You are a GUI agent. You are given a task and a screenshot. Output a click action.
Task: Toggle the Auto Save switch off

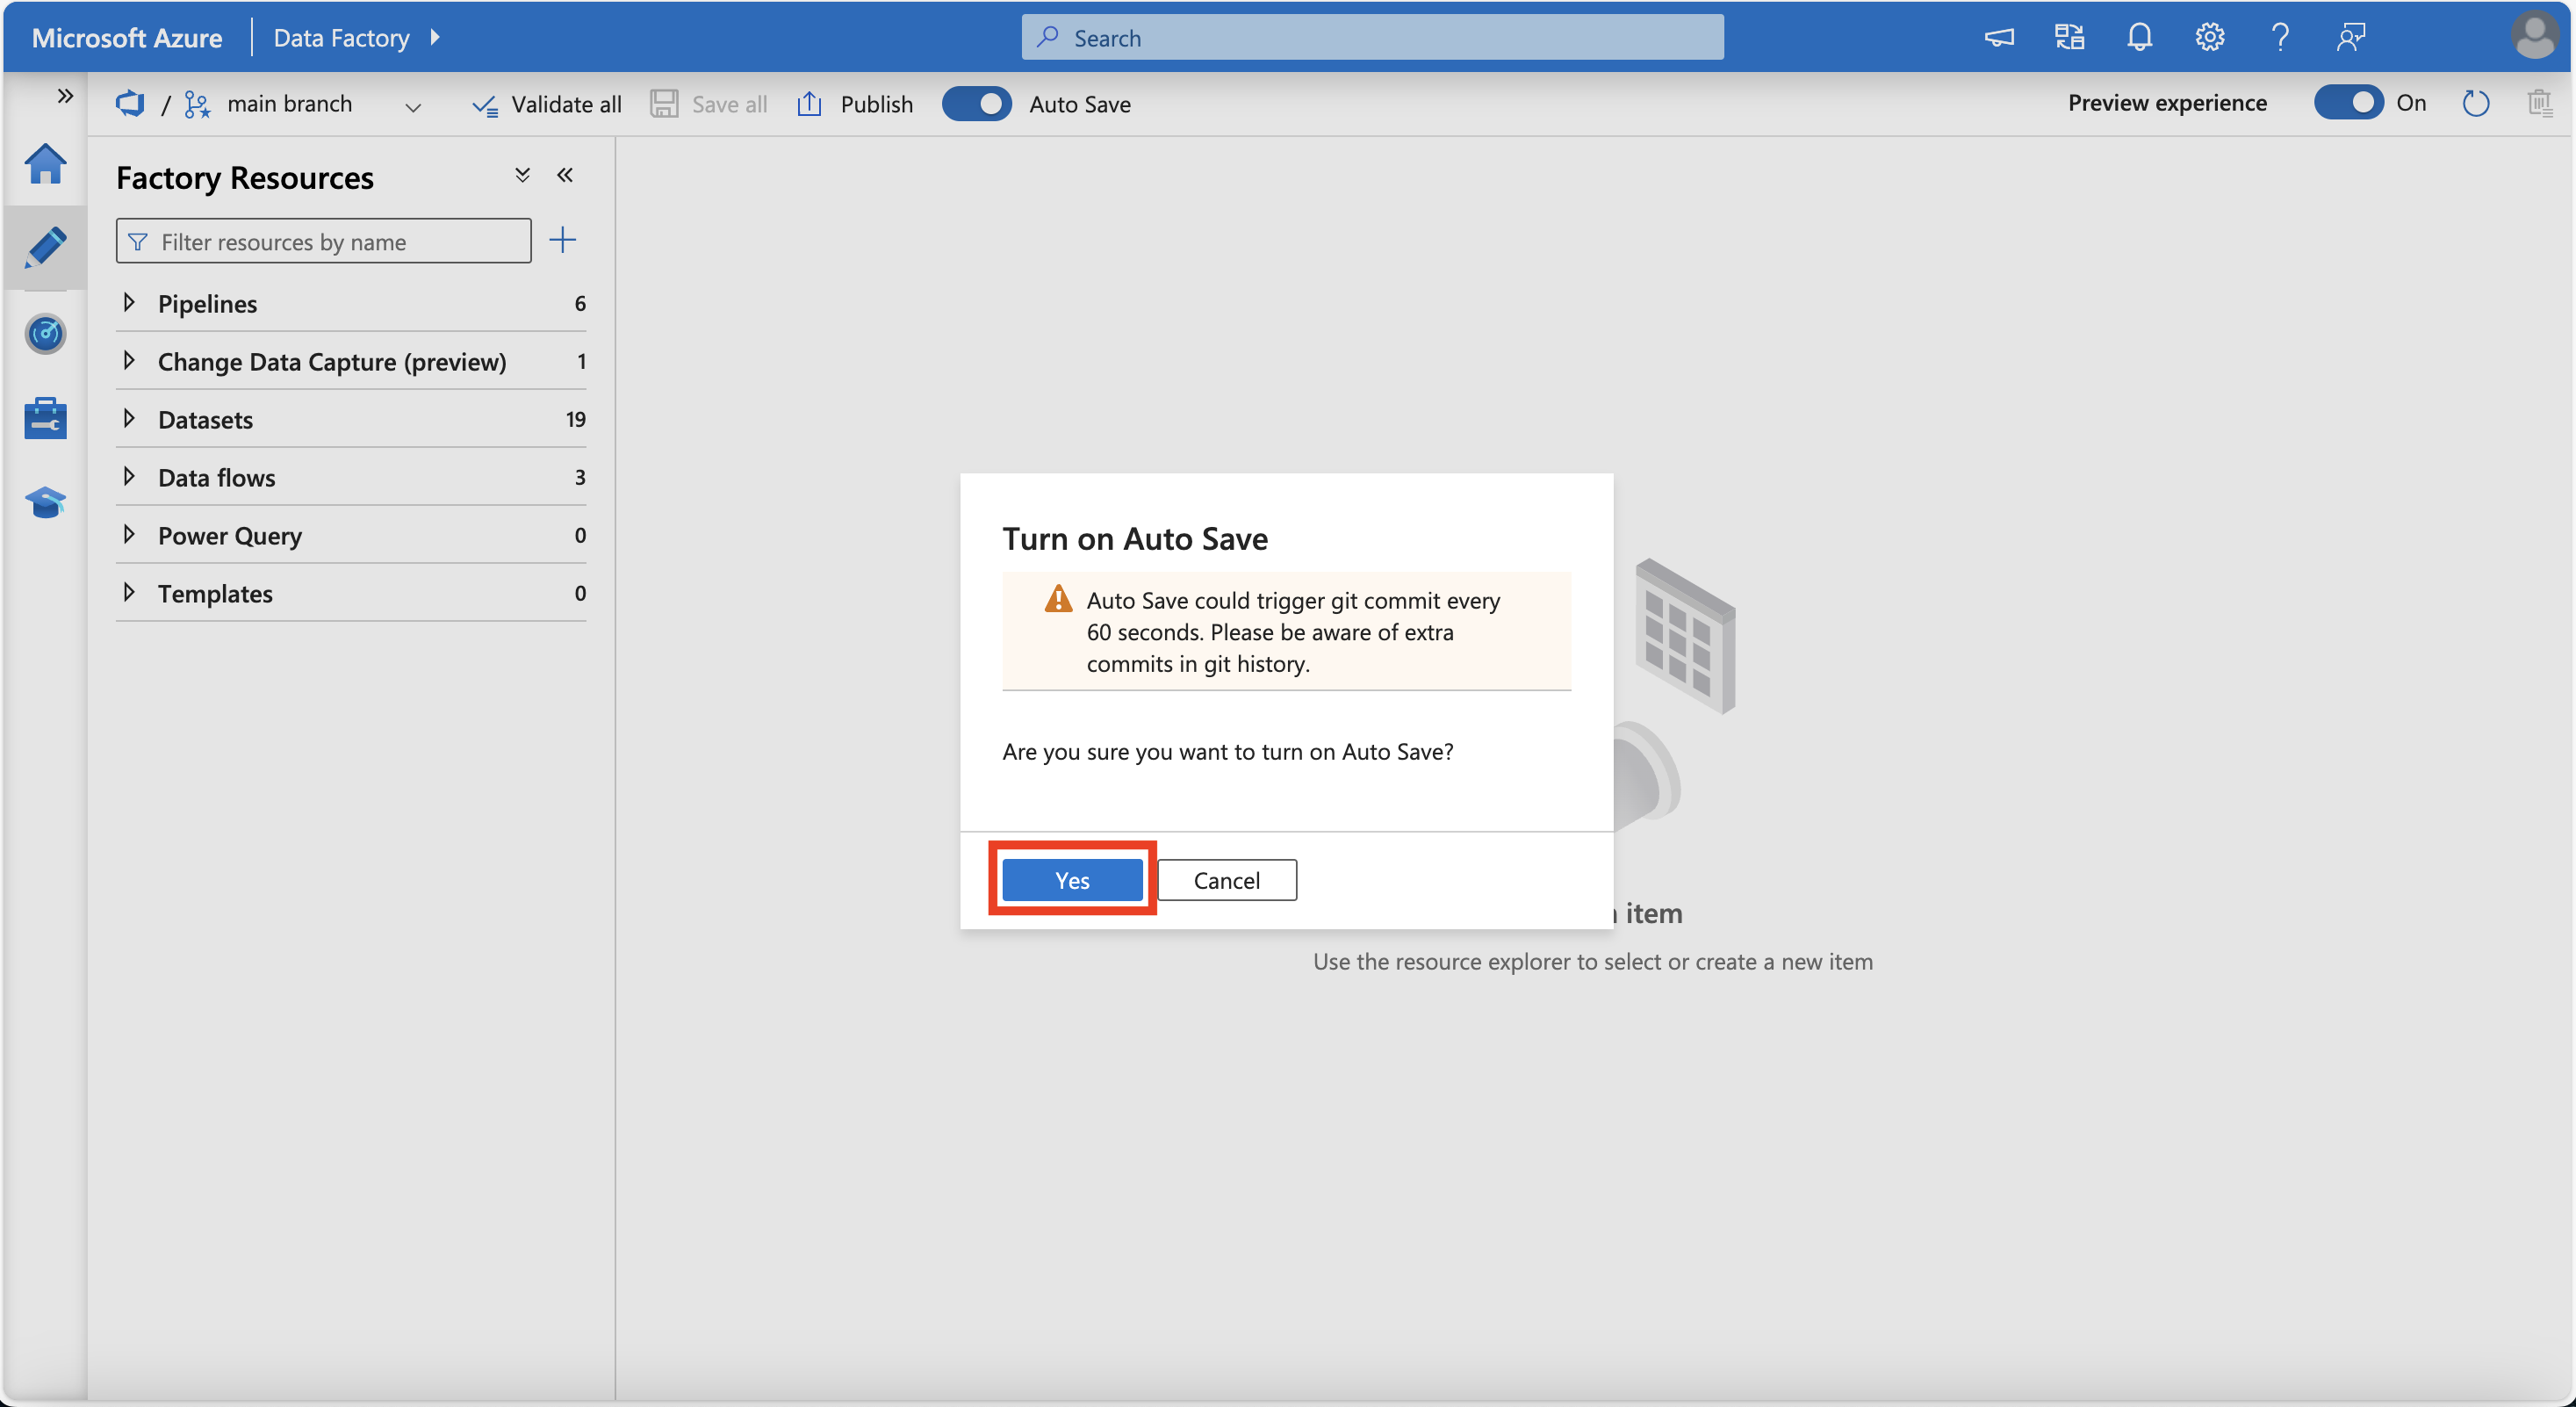(975, 100)
